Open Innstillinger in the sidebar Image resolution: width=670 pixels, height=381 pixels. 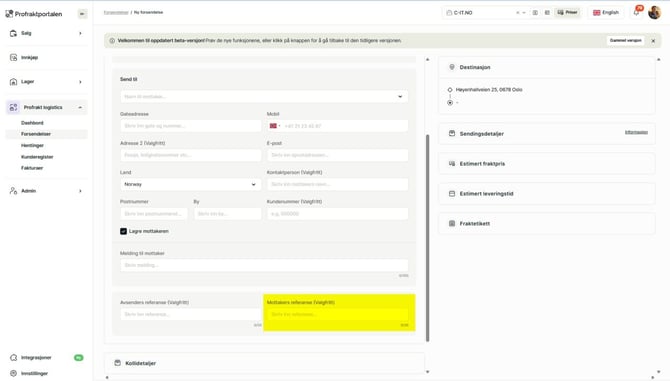(x=35, y=373)
